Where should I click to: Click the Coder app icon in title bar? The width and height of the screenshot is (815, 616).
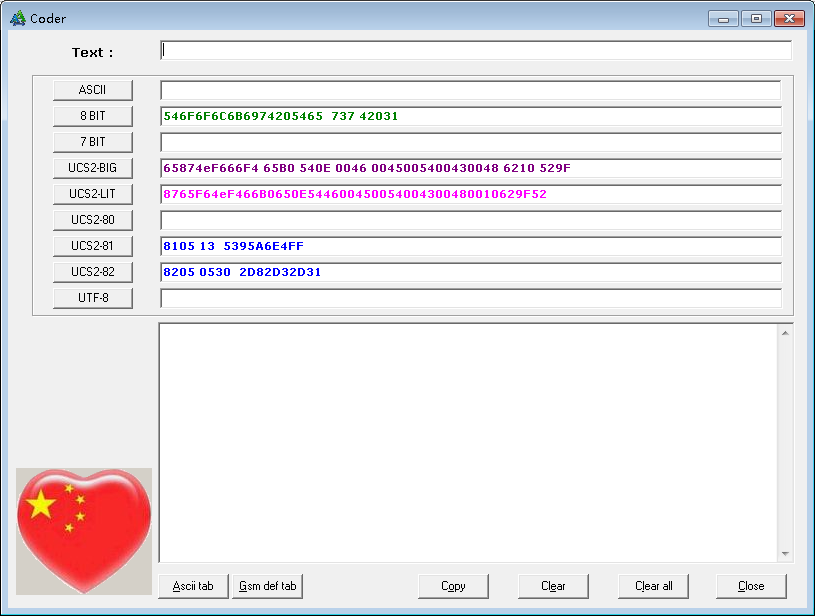(18, 19)
